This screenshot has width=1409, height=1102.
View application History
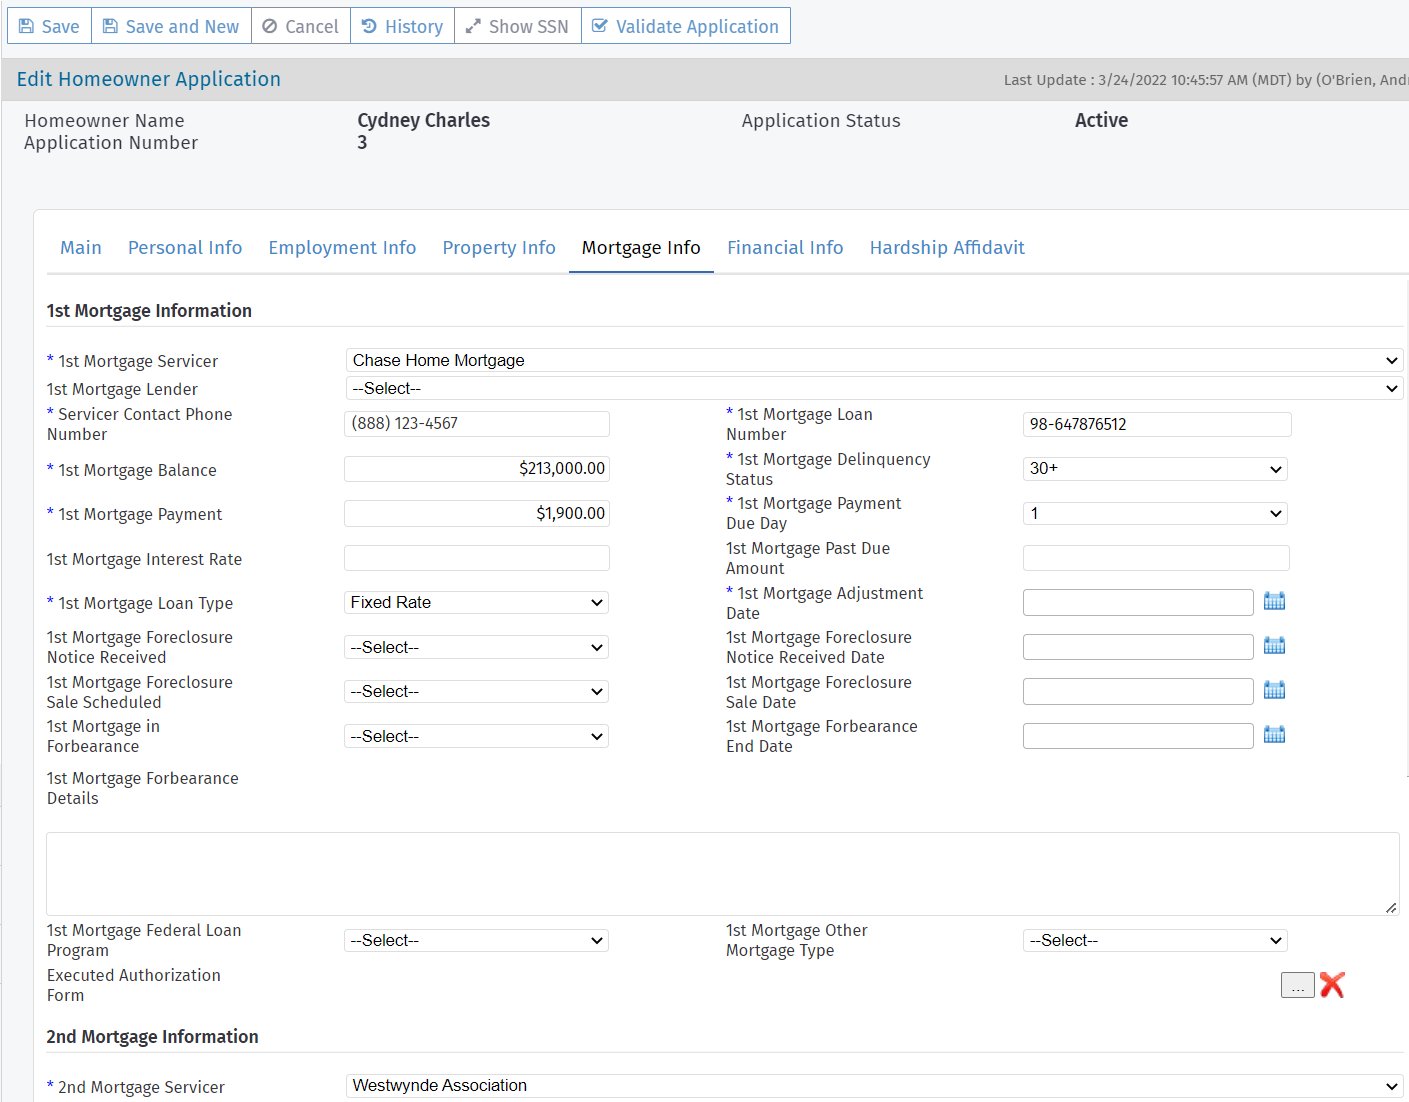coord(402,26)
